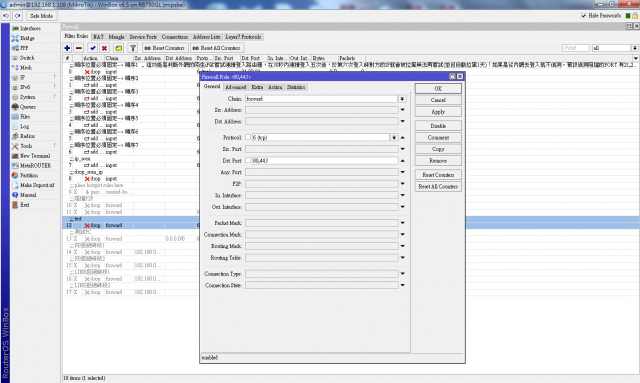Viewport: 640px width, 383px height.
Task: Click the lock icon beside Hide Passwords
Action: click(x=635, y=16)
